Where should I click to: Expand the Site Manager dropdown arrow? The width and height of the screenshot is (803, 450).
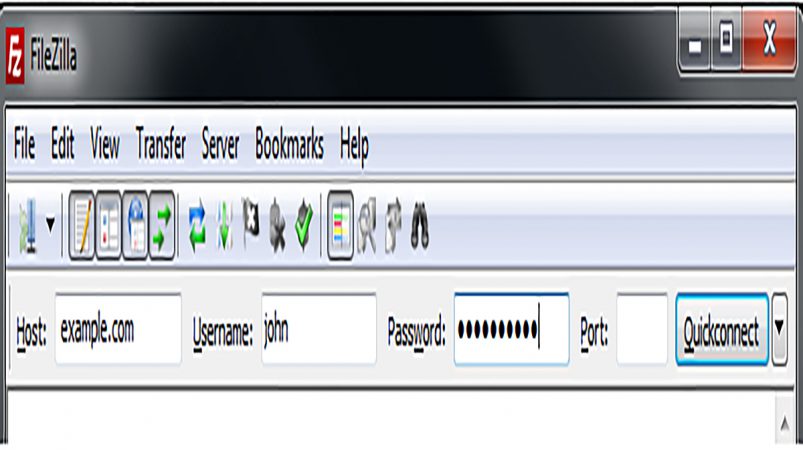pyautogui.click(x=50, y=225)
